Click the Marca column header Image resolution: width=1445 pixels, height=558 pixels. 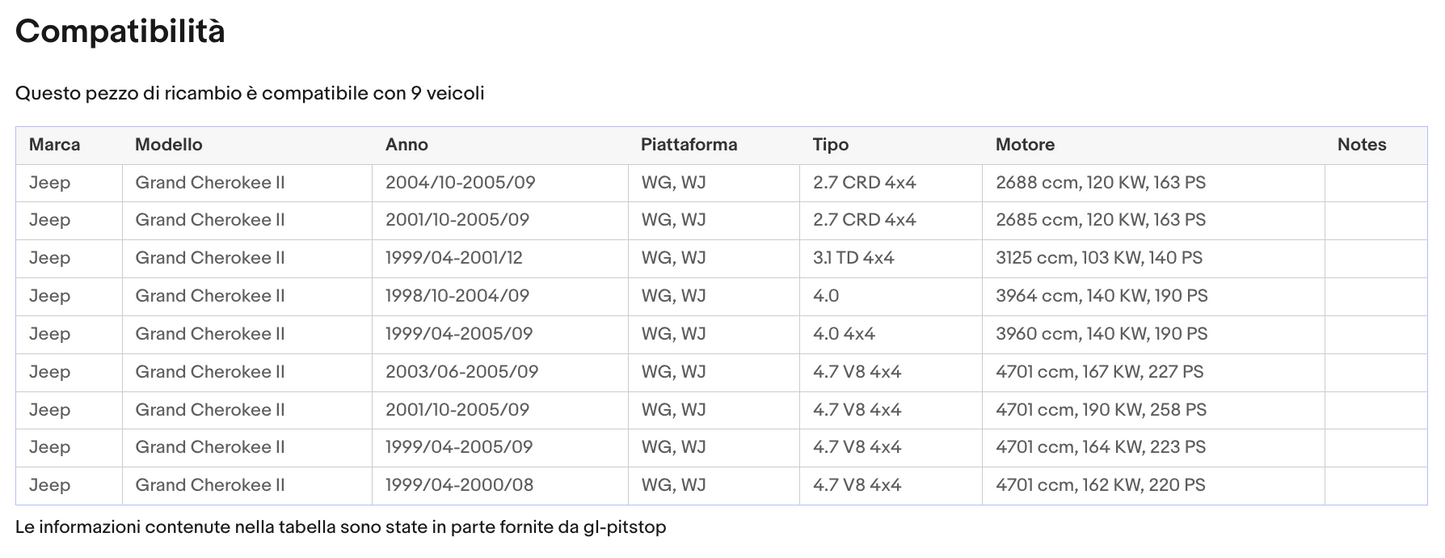pos(54,145)
